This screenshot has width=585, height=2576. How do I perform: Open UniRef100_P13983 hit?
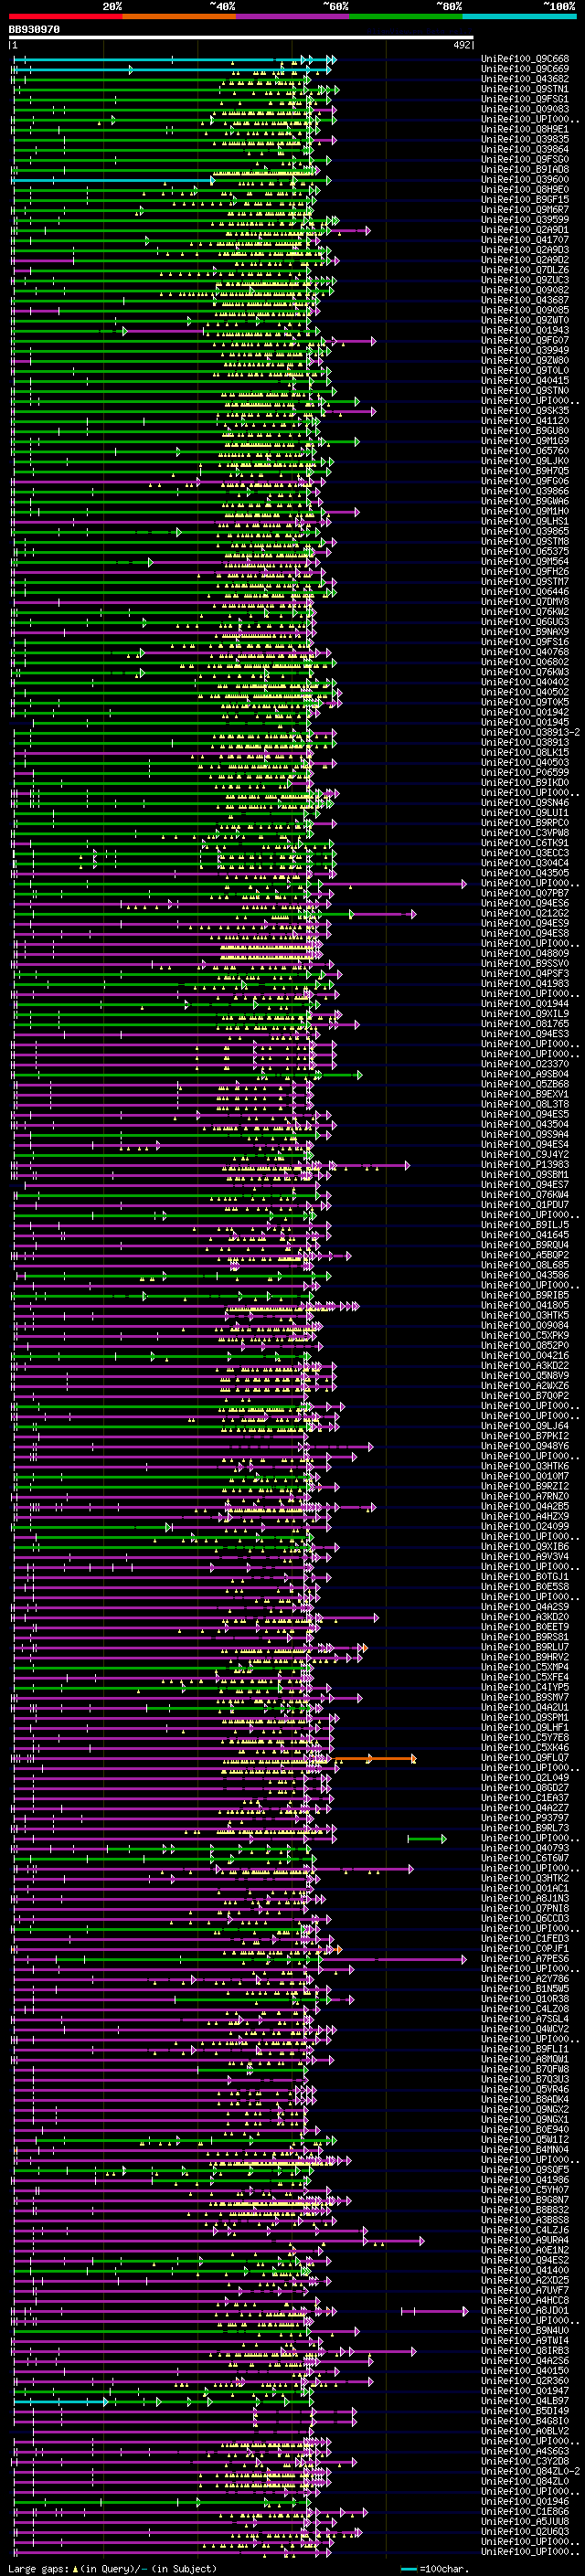point(525,1164)
